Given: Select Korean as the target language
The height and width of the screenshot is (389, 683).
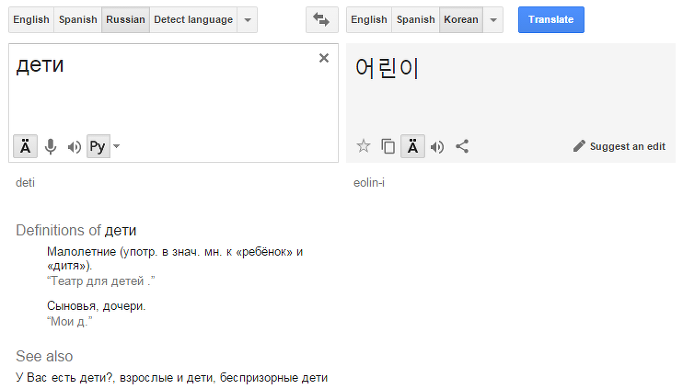Looking at the screenshot, I should (x=461, y=20).
